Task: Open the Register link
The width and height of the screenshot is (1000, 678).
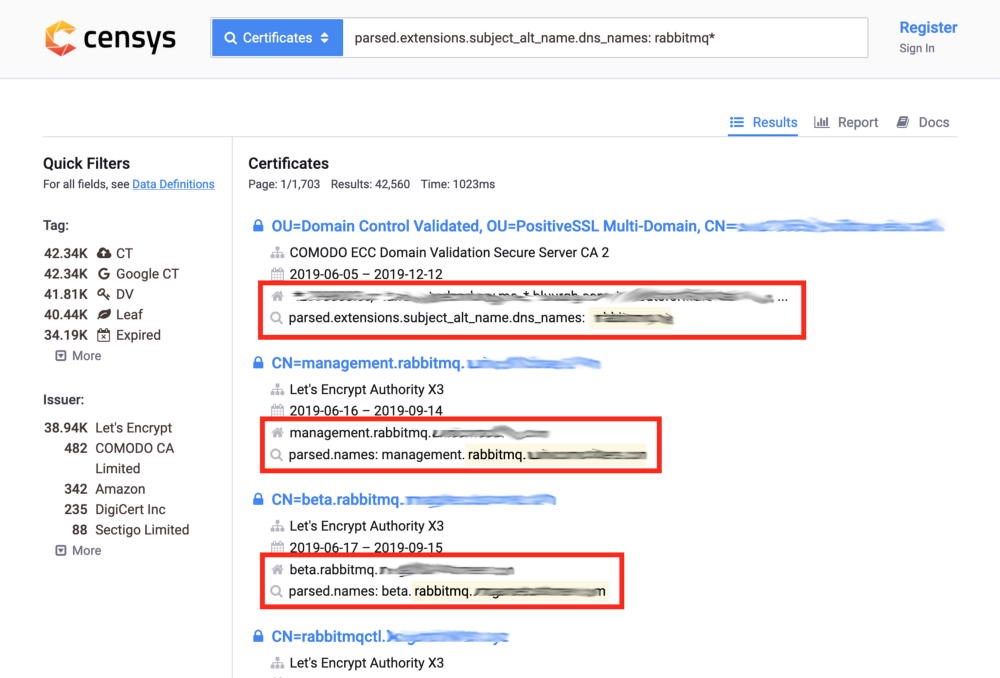Action: tap(928, 27)
